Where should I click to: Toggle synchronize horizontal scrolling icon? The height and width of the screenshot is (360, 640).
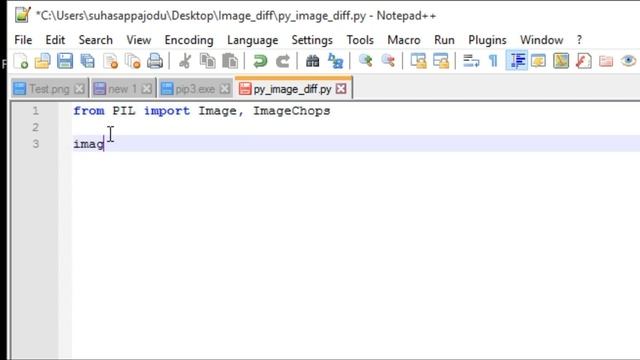(441, 61)
